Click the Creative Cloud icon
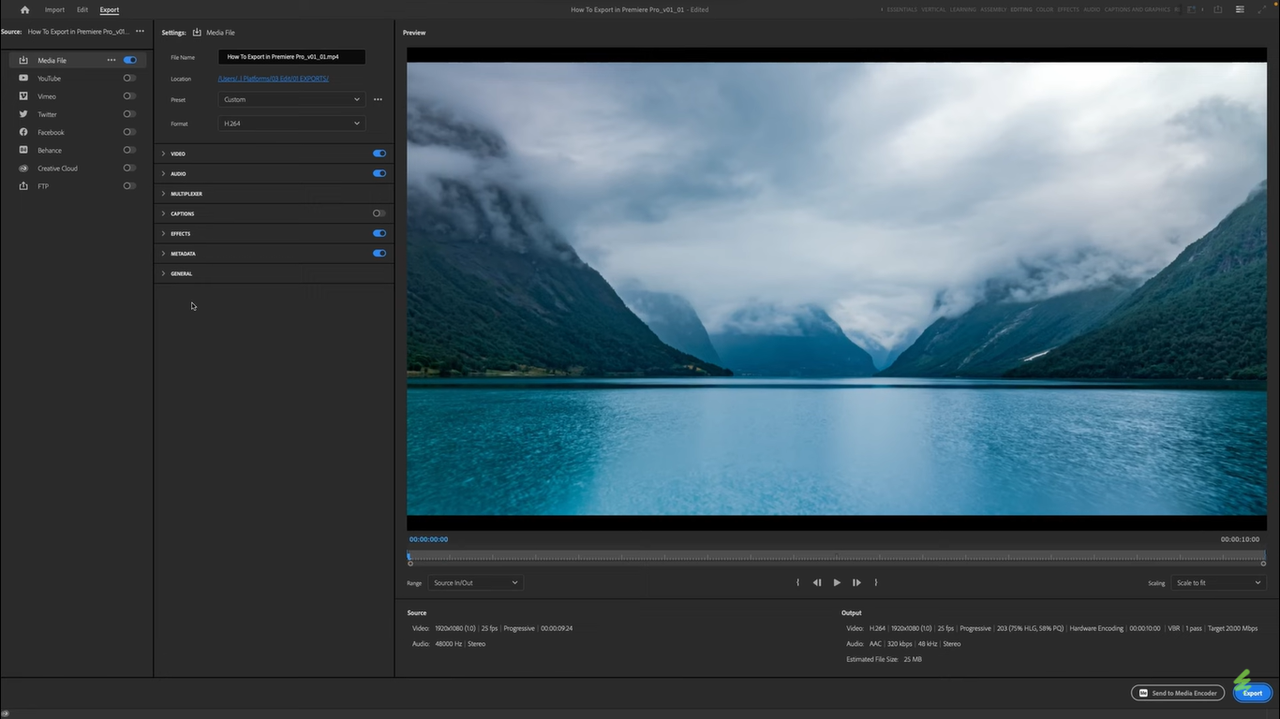 (x=24, y=168)
